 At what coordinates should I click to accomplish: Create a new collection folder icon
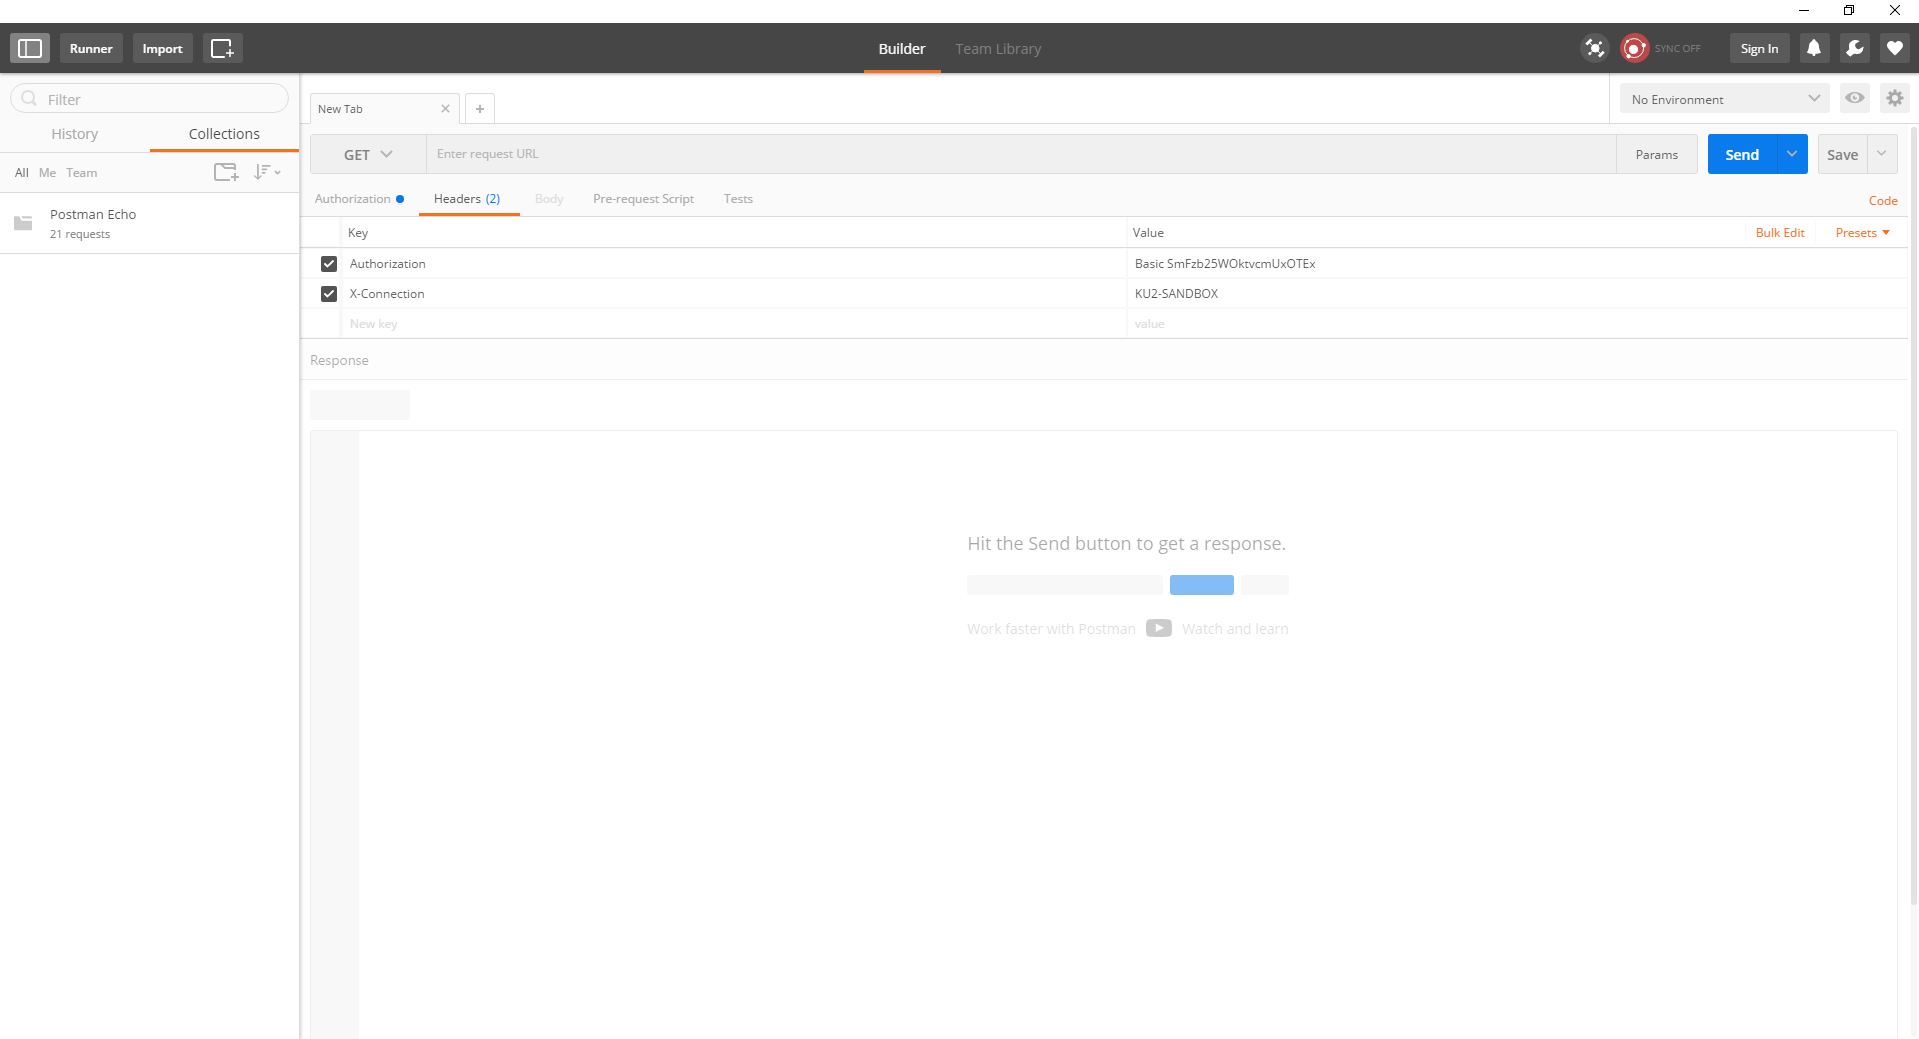click(226, 172)
